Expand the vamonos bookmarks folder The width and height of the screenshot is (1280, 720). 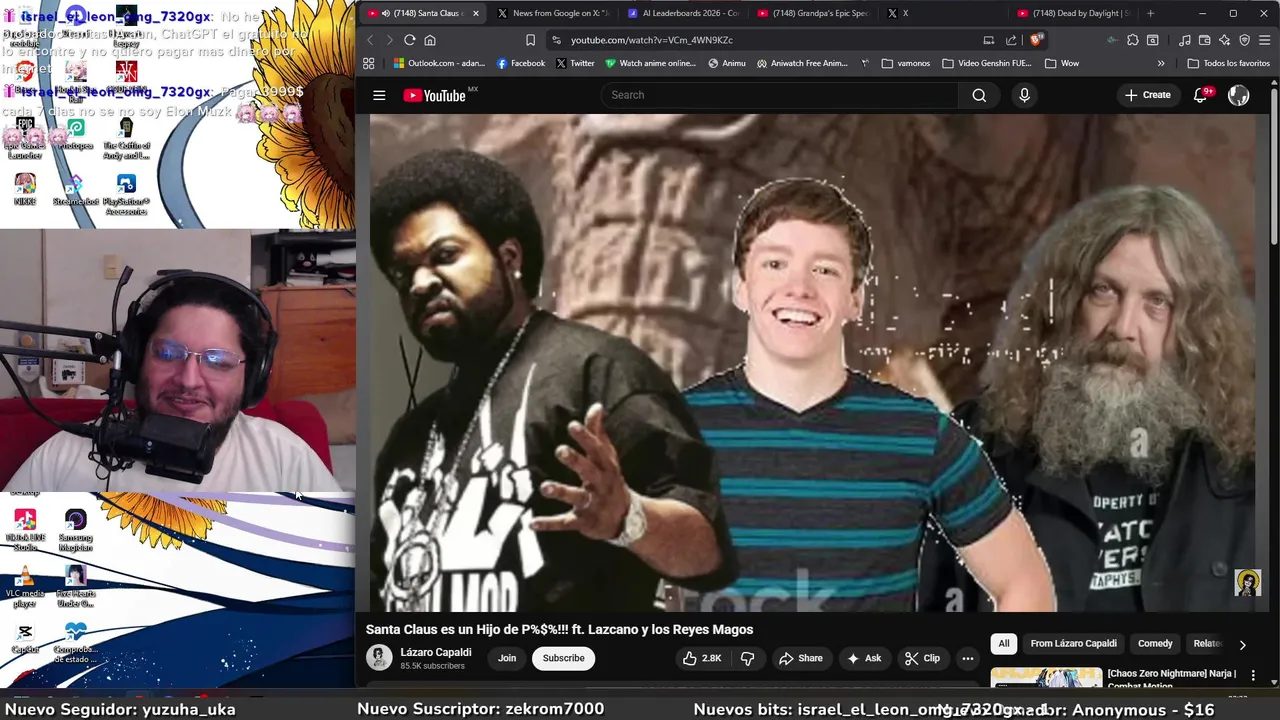coord(905,63)
